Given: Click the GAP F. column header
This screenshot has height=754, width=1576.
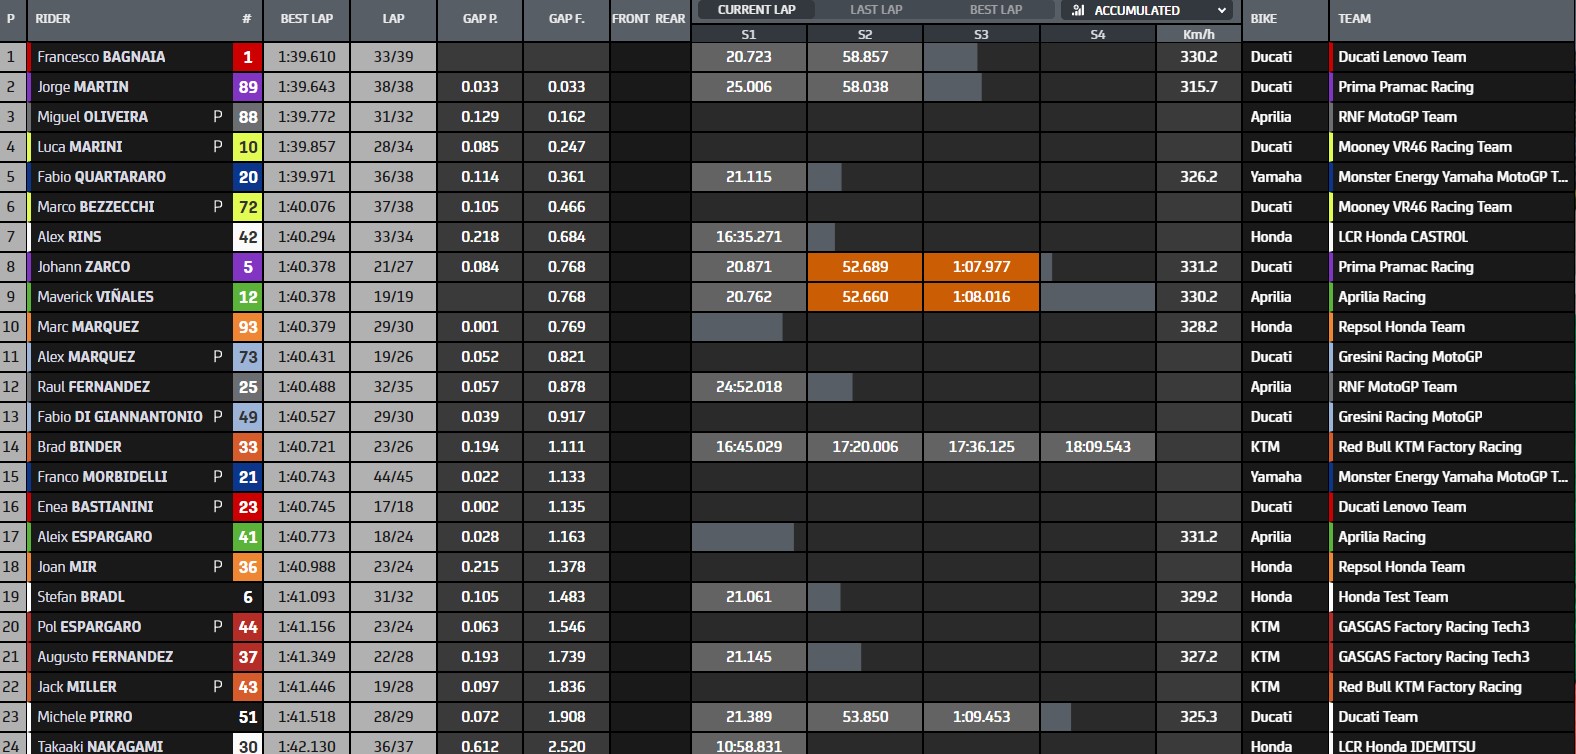Looking at the screenshot, I should [566, 19].
